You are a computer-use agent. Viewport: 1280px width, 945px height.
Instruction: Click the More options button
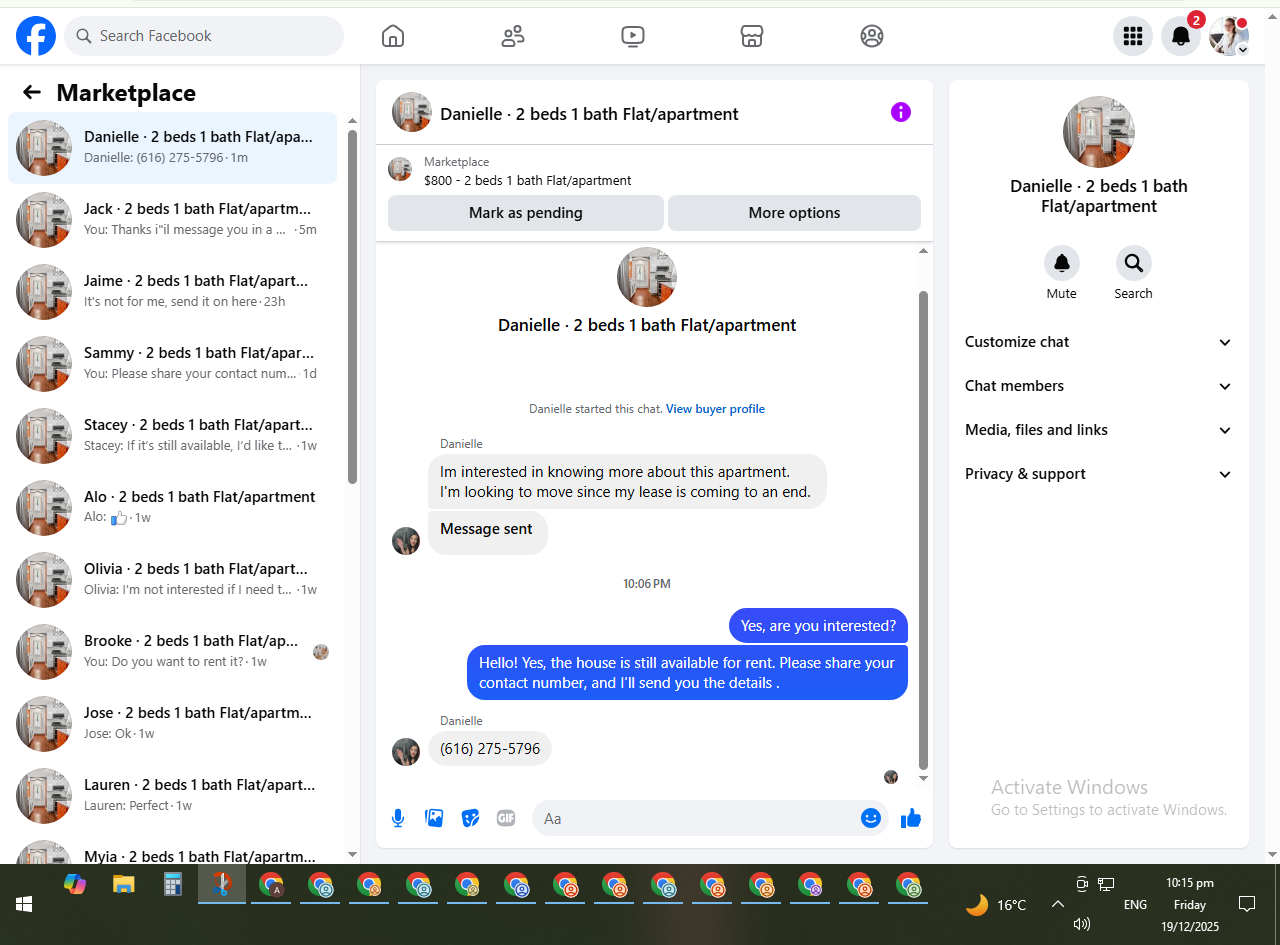click(794, 213)
